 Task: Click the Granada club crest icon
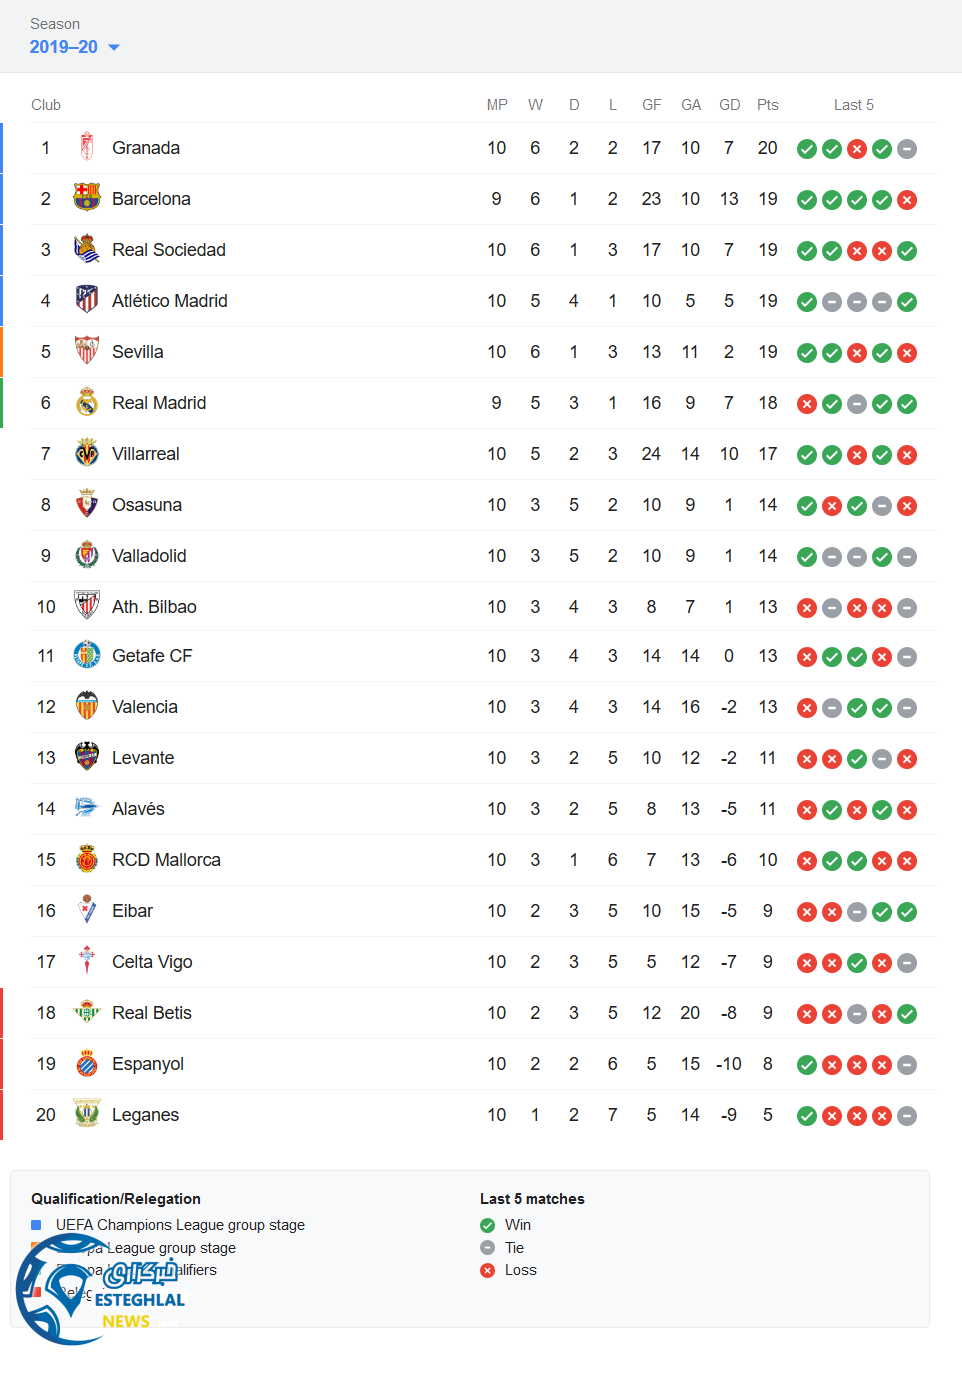[87, 148]
